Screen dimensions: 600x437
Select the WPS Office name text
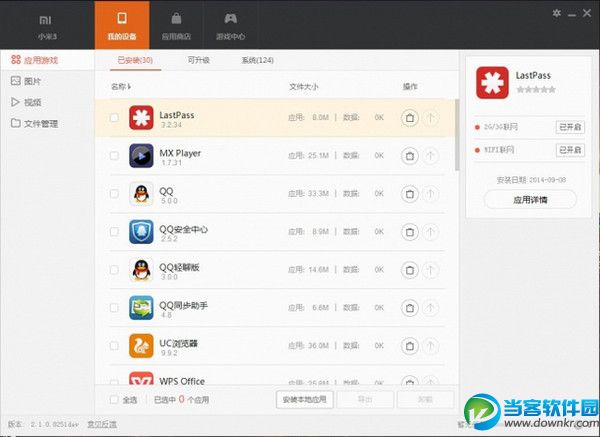[182, 381]
